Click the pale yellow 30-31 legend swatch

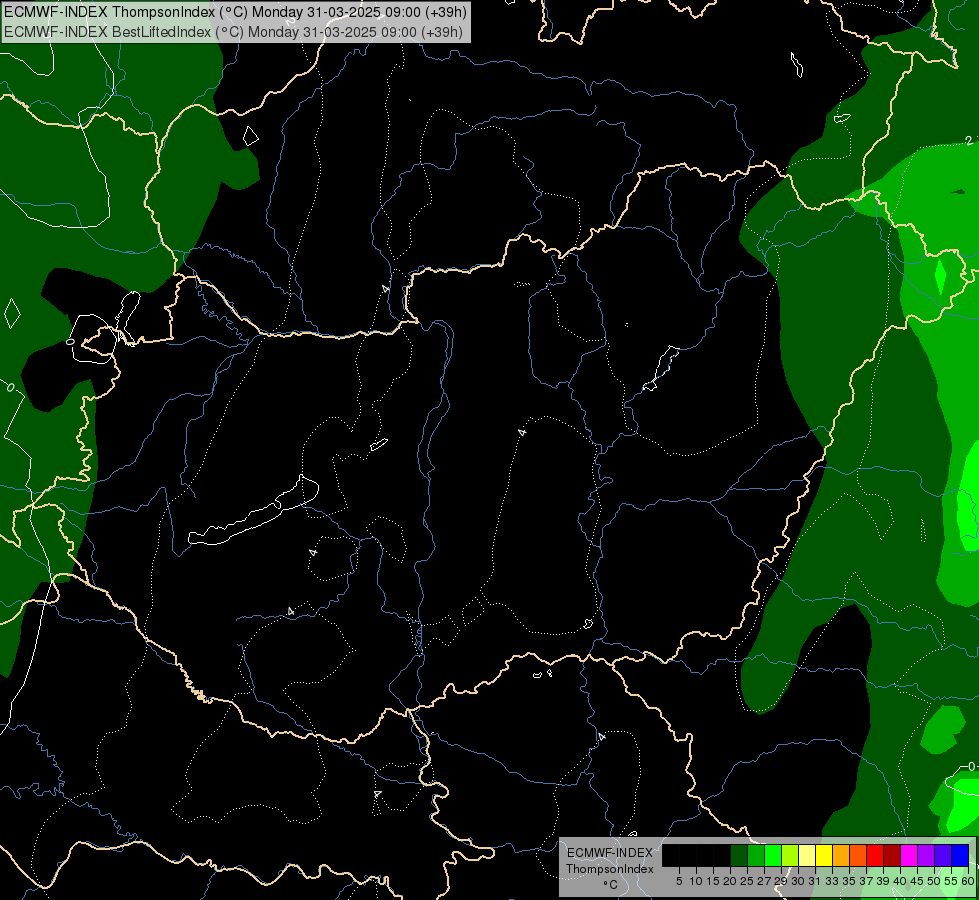(x=807, y=855)
